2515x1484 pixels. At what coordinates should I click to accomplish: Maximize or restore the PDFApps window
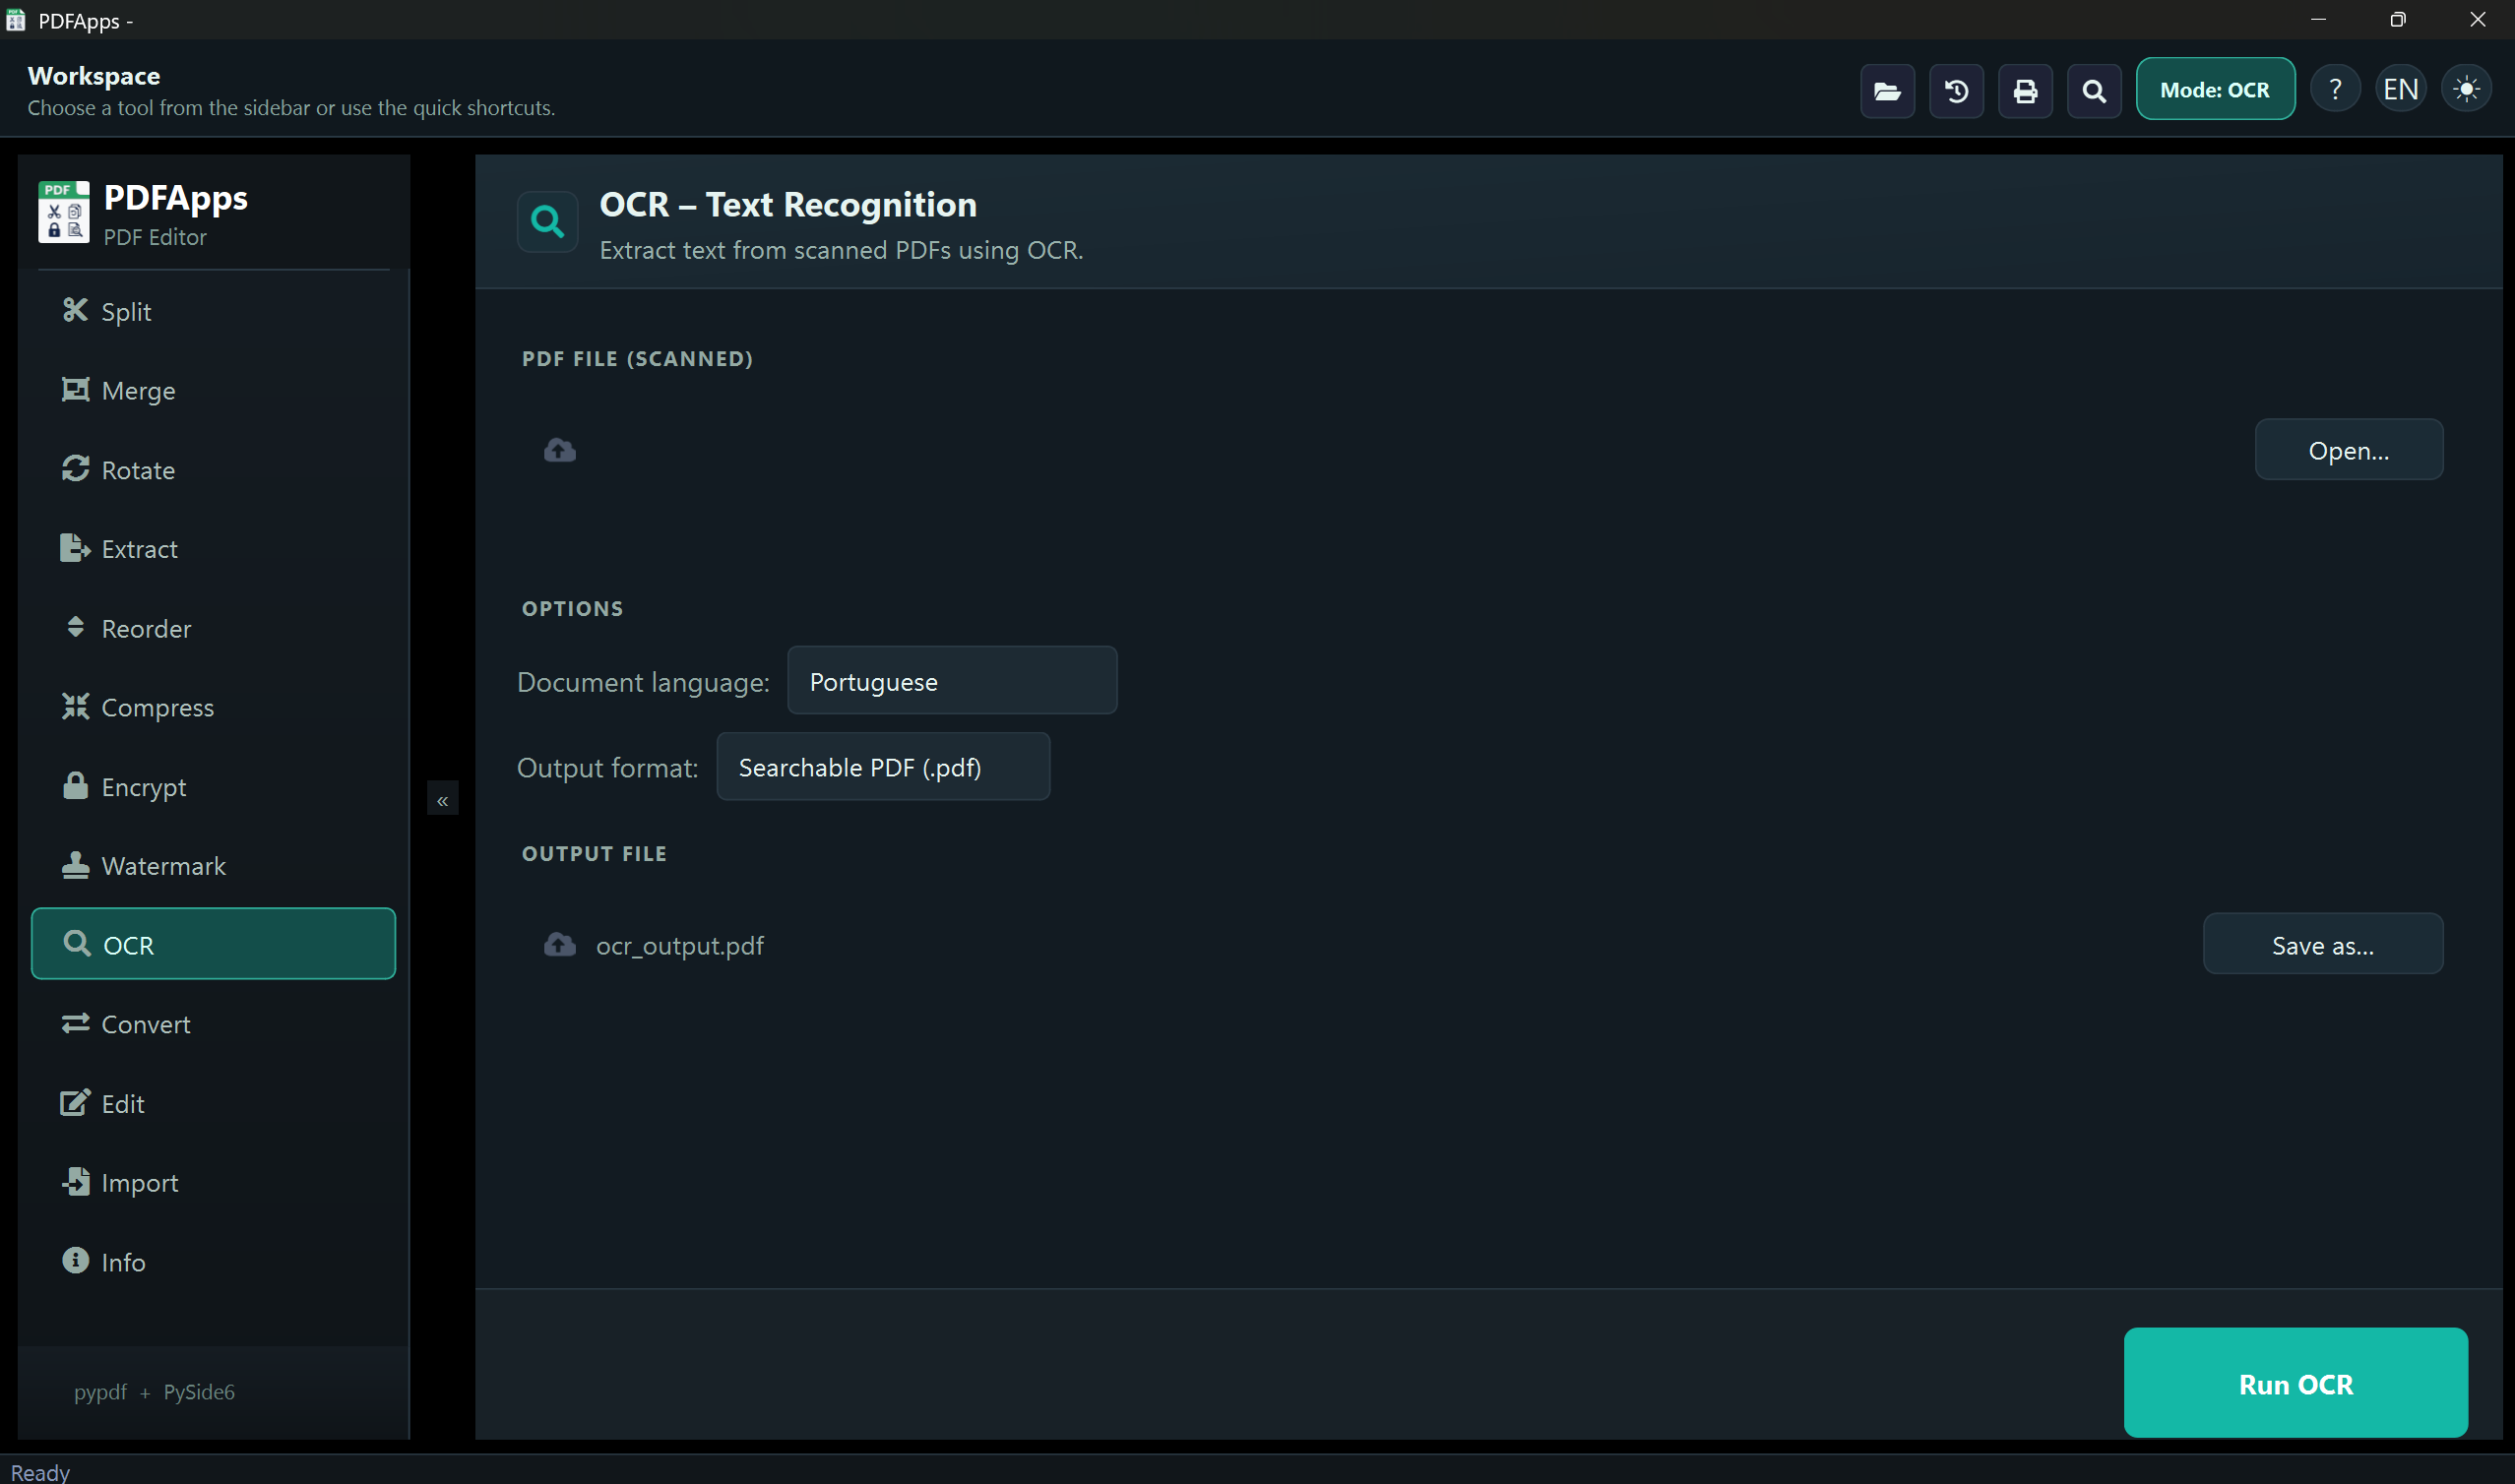(2398, 20)
